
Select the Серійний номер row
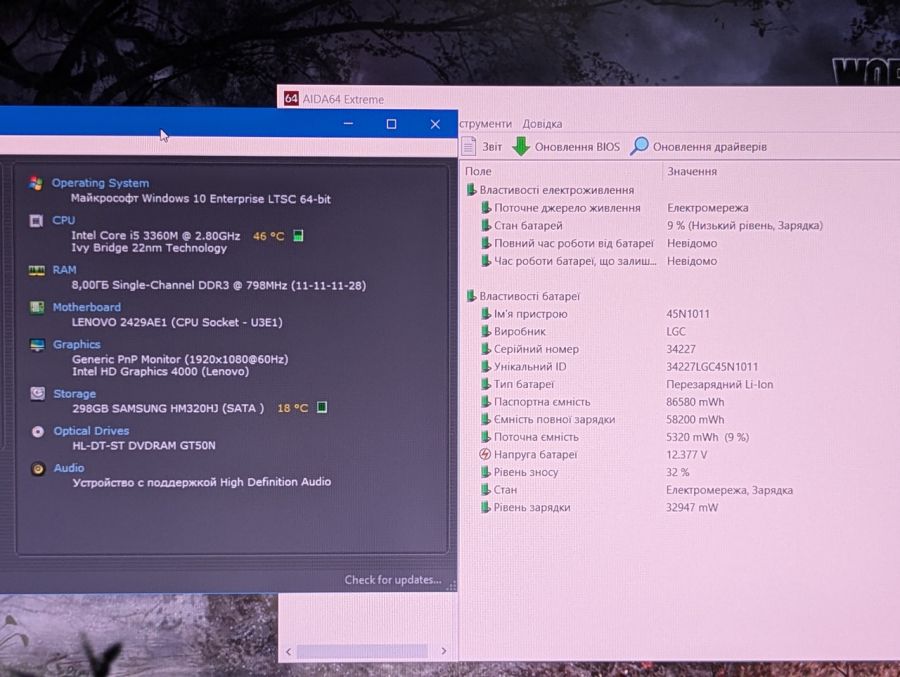(x=588, y=349)
